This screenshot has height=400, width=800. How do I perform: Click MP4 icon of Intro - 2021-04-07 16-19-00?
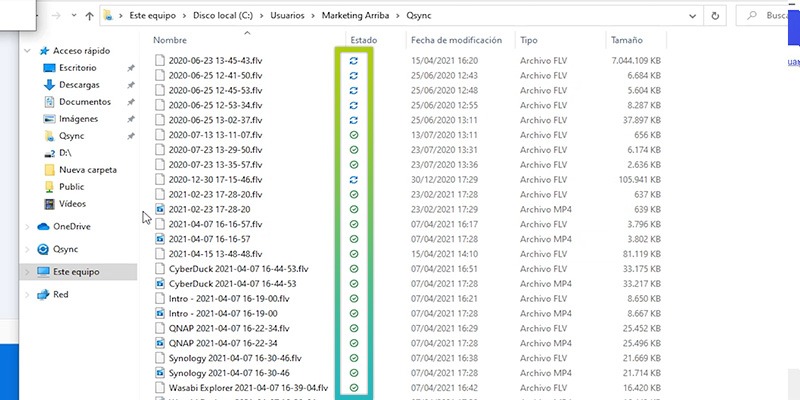[160, 313]
